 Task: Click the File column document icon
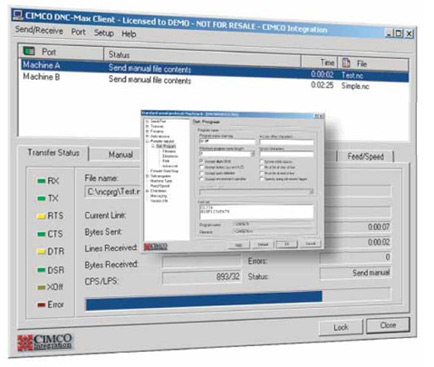click(x=346, y=63)
